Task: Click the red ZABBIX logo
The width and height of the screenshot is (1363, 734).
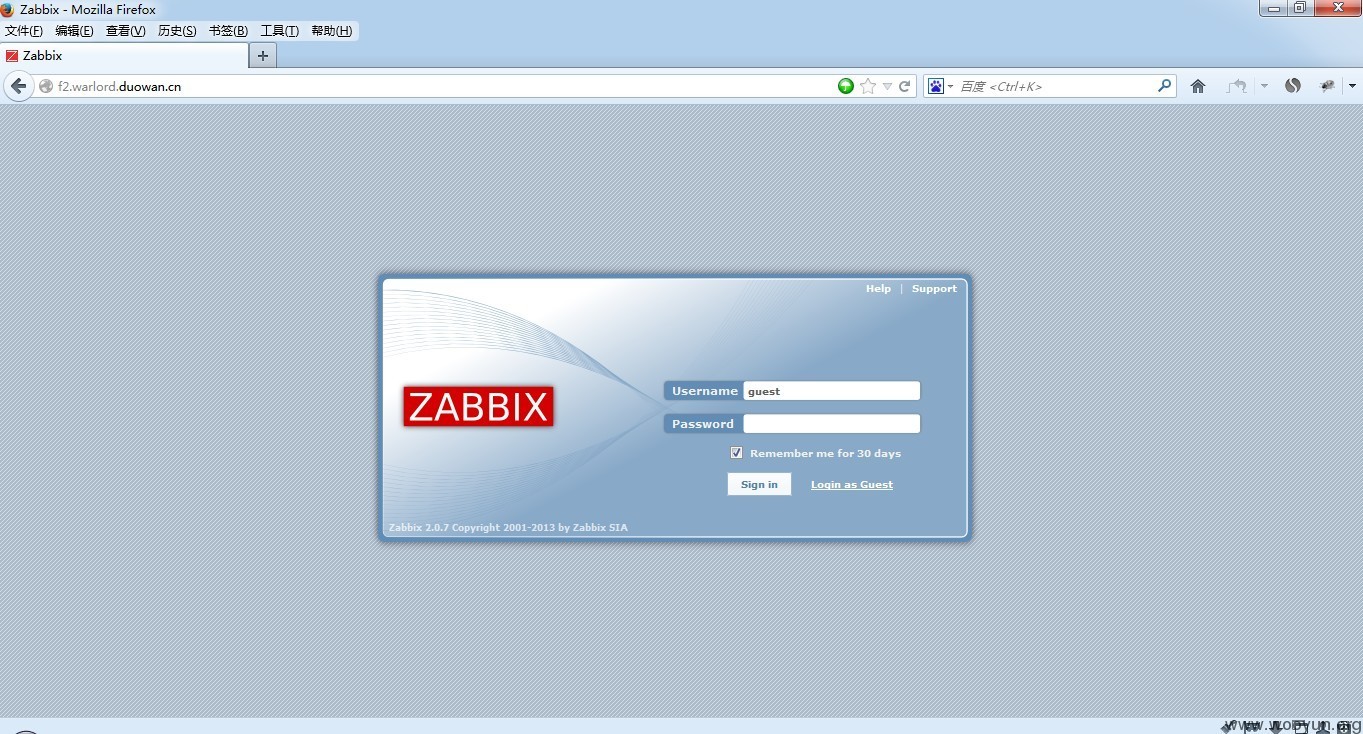Action: point(478,407)
